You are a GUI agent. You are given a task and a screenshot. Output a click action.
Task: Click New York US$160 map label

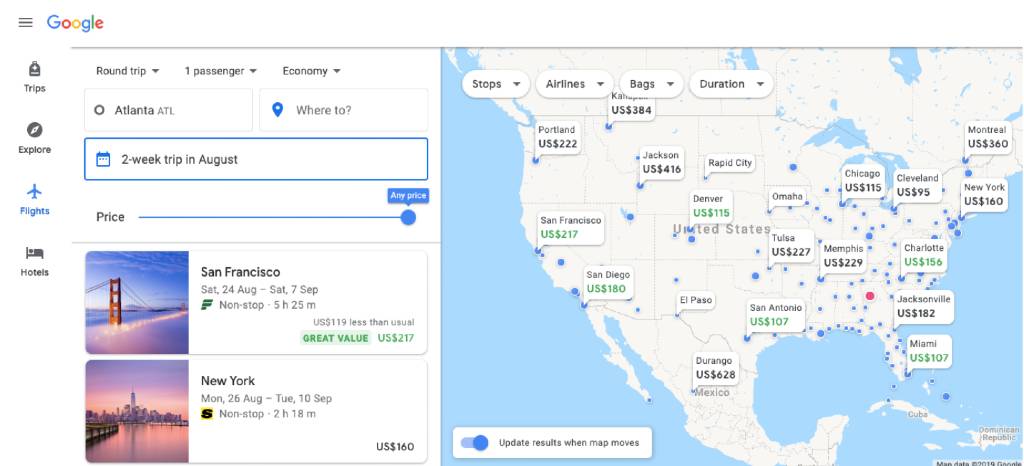pyautogui.click(x=984, y=194)
